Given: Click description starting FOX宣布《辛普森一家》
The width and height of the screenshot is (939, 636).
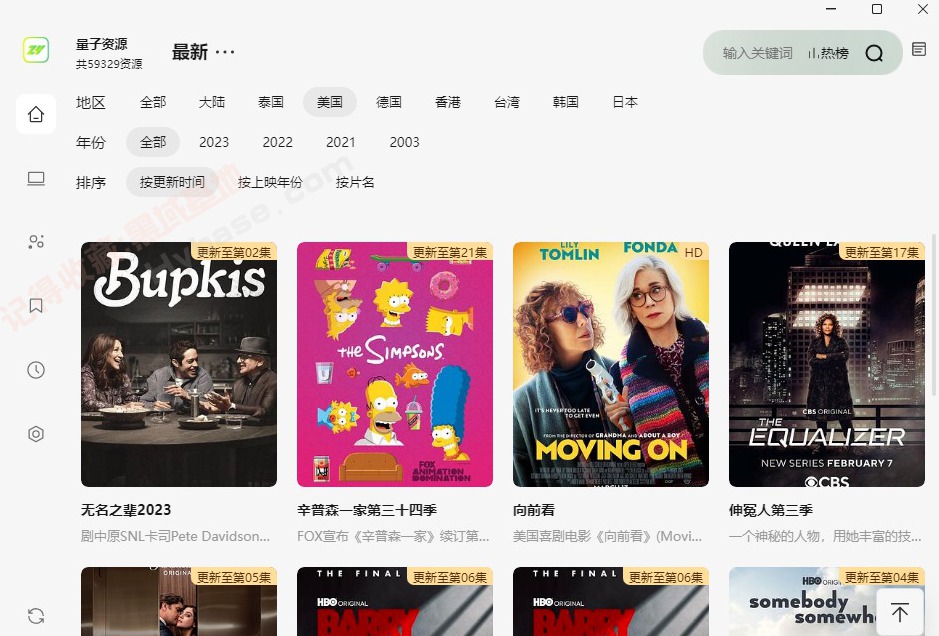Looking at the screenshot, I should point(393,536).
